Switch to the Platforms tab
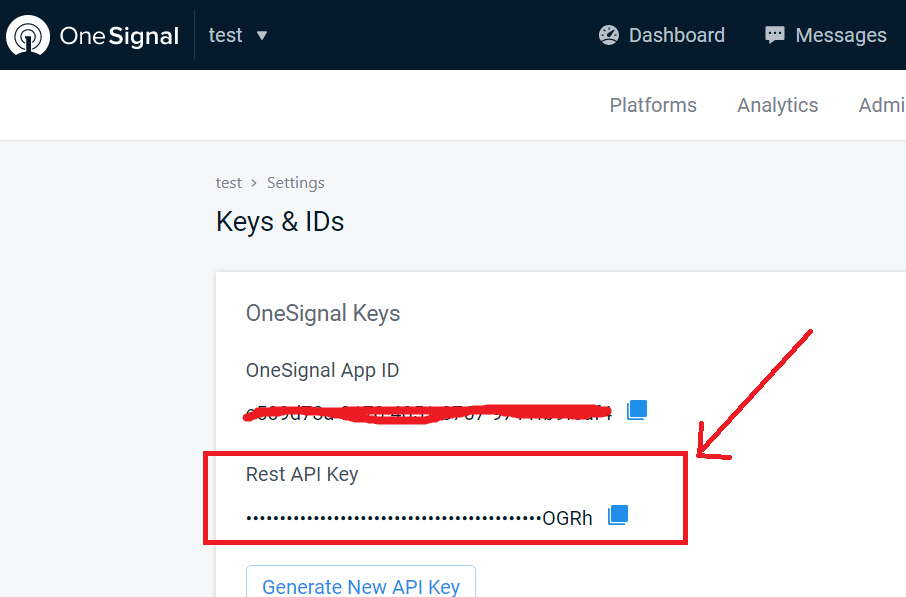This screenshot has width=906, height=597. (653, 105)
